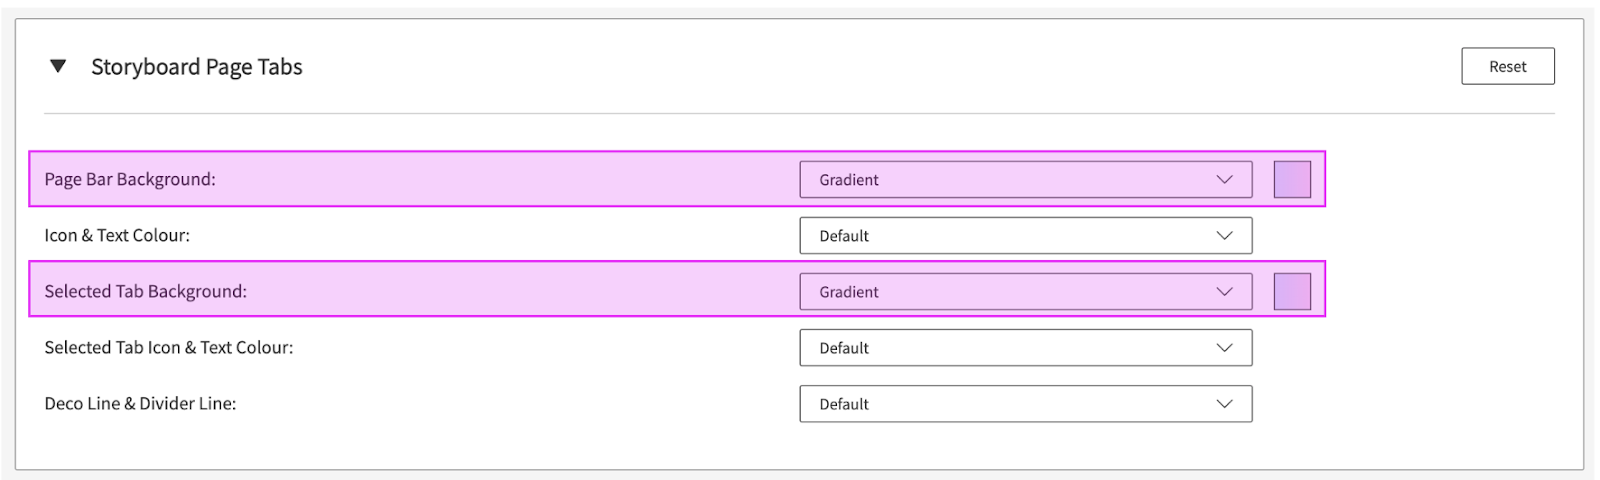Click the Page Bar Background label
1600x480 pixels.
130,180
